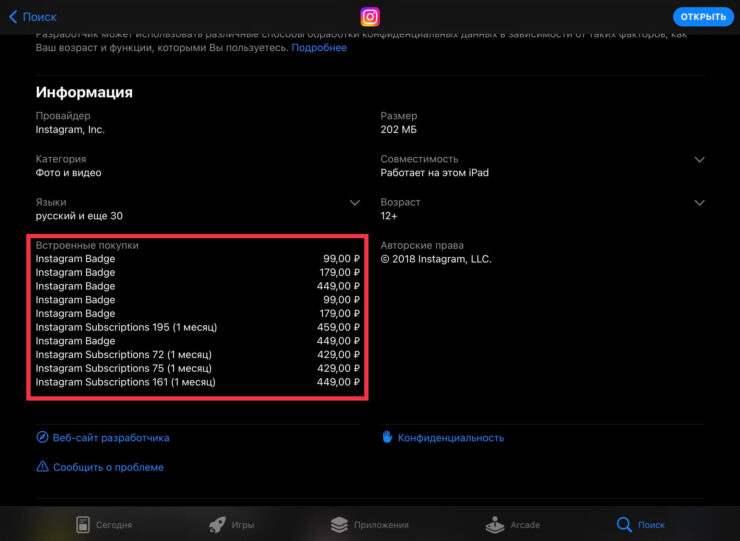Viewport: 740px width, 541px height.
Task: Select Instagram Subscriptions 195 purchase row
Action: pyautogui.click(x=197, y=327)
